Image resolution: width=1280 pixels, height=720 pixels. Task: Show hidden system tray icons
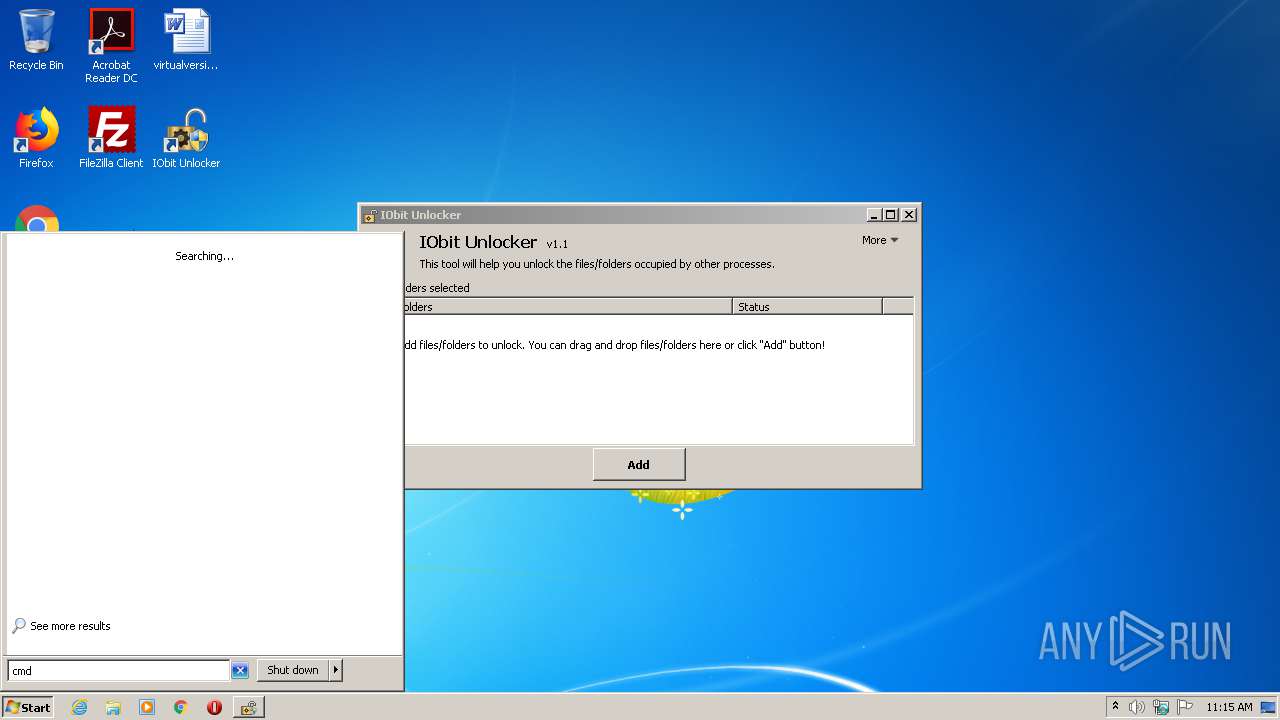1115,707
